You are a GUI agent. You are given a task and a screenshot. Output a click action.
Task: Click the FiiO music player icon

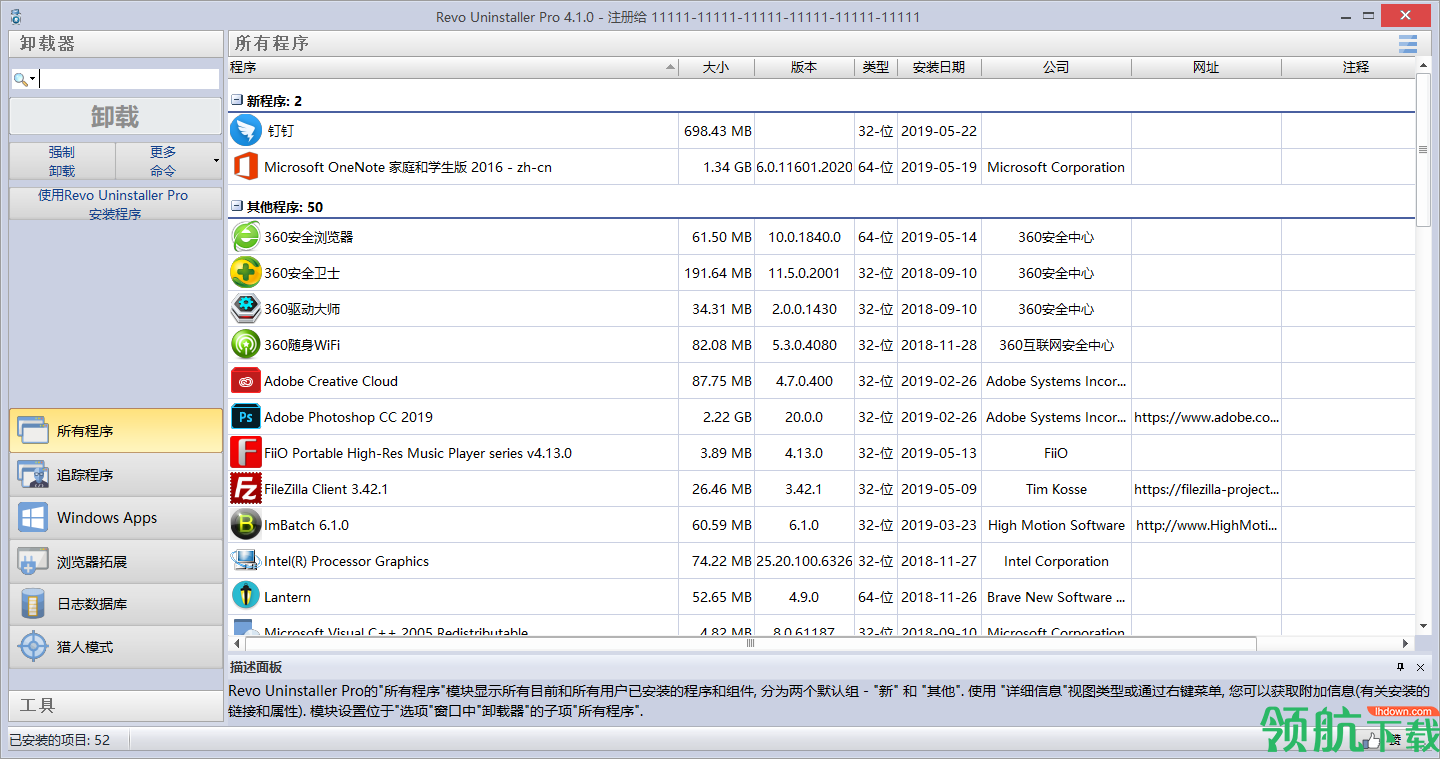246,453
